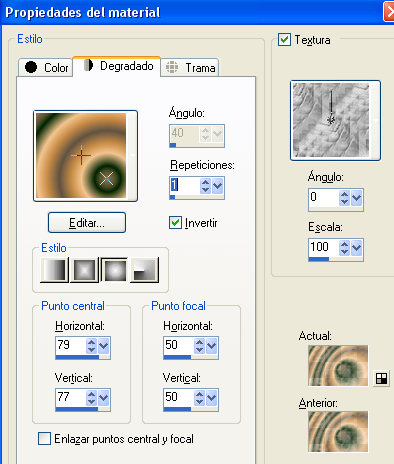This screenshot has width=394, height=464.
Task: Click the half-circle Degradado tab icon
Action: (88, 65)
